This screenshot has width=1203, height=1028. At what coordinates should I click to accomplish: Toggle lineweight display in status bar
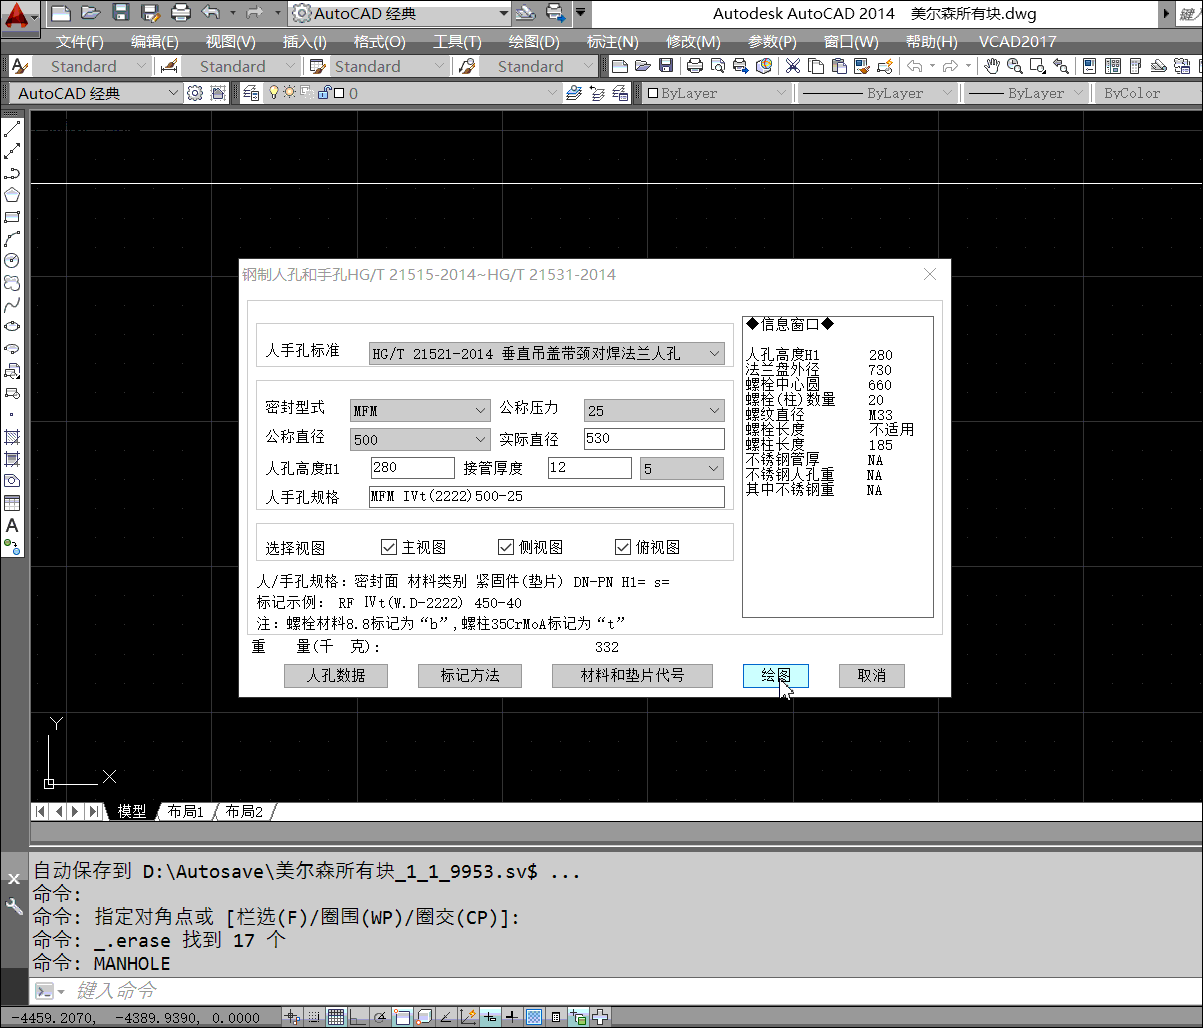point(512,1017)
